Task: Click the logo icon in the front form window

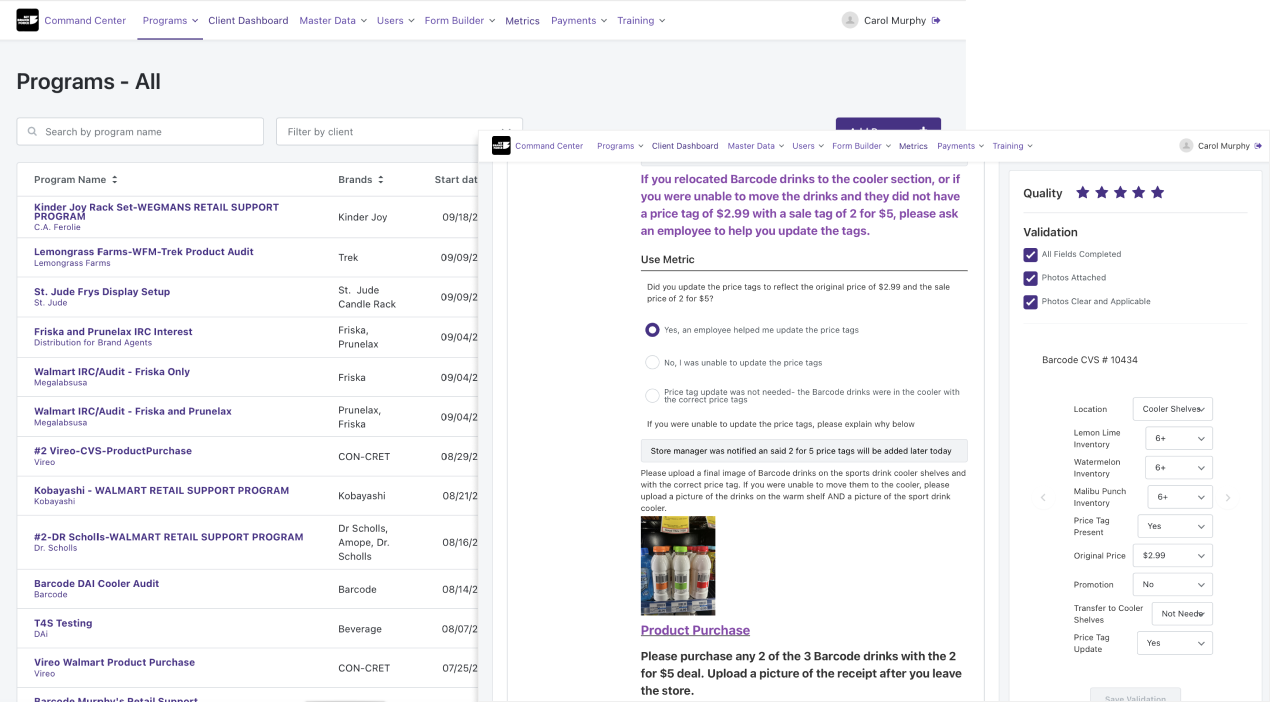Action: point(501,146)
